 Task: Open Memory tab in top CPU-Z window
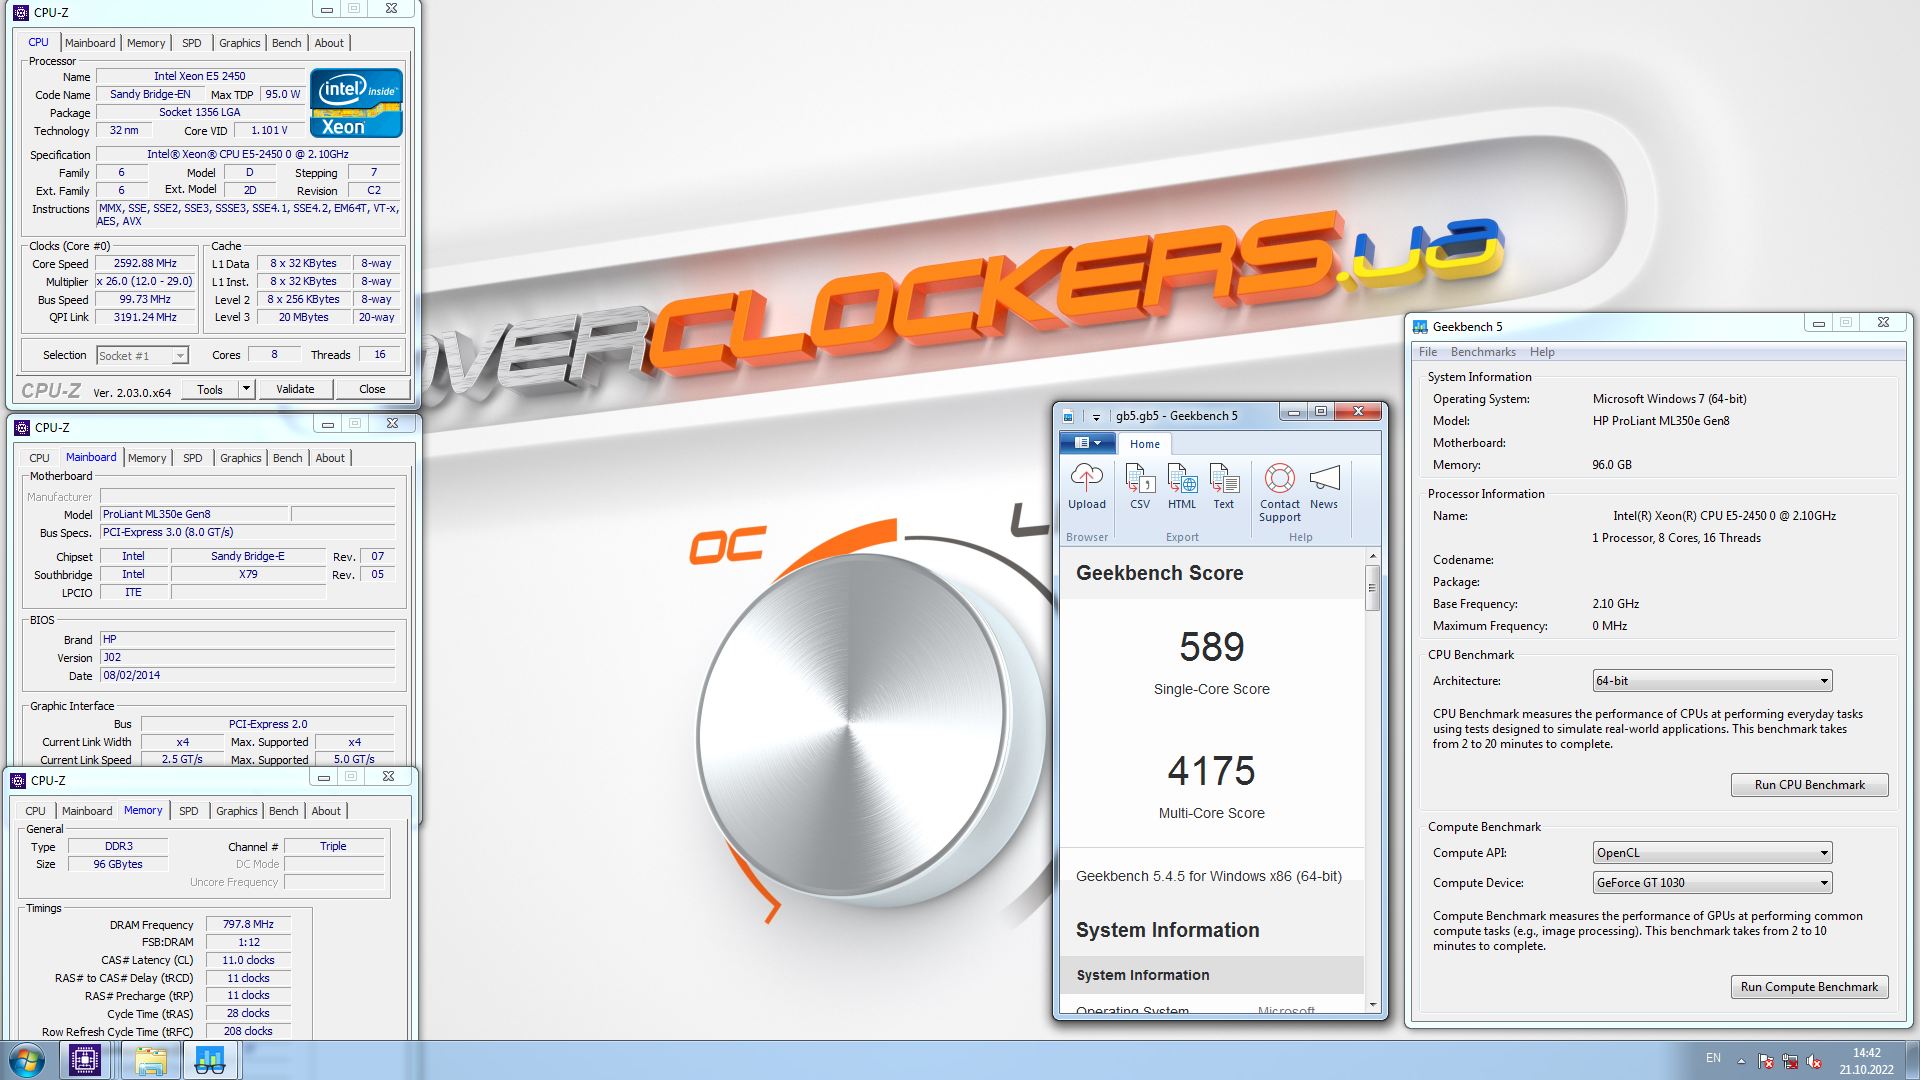(146, 43)
